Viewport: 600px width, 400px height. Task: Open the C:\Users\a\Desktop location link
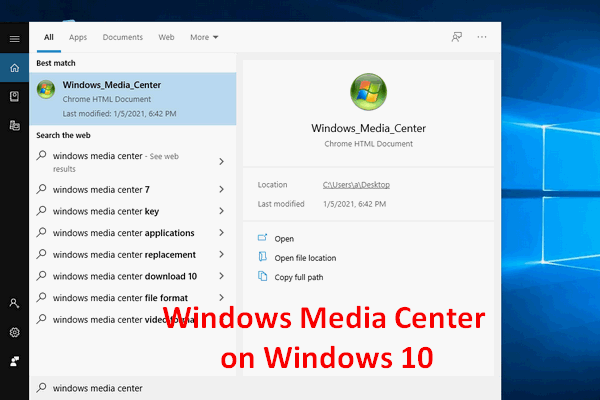[x=356, y=185]
